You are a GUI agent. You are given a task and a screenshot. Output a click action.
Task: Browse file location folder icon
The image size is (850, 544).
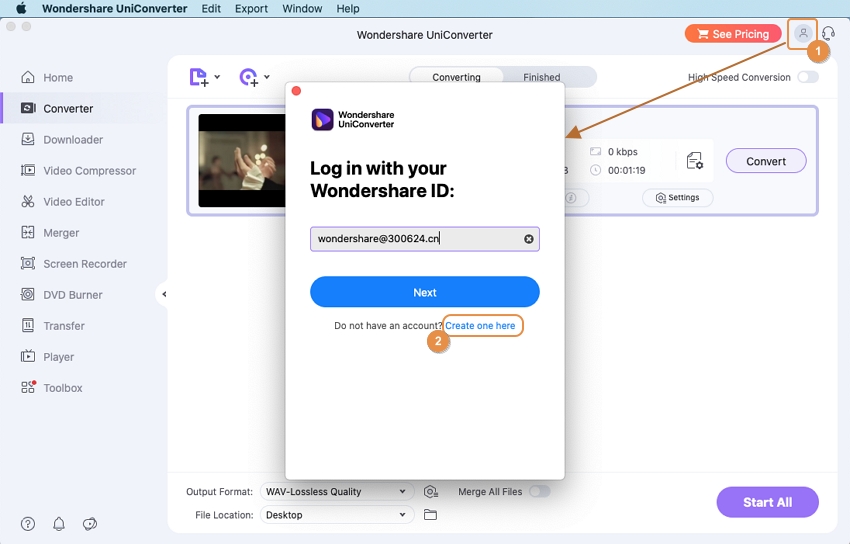[430, 515]
